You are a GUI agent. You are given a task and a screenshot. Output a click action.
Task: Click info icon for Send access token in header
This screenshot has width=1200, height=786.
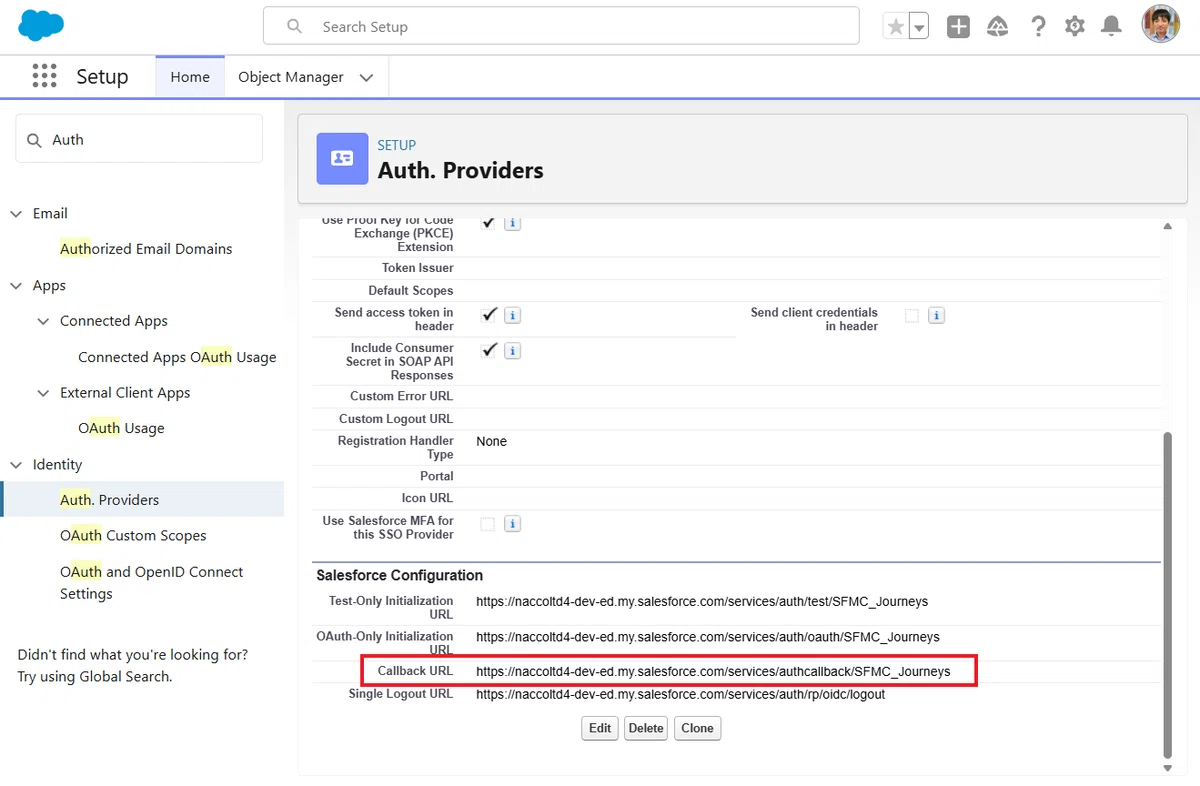click(x=512, y=315)
